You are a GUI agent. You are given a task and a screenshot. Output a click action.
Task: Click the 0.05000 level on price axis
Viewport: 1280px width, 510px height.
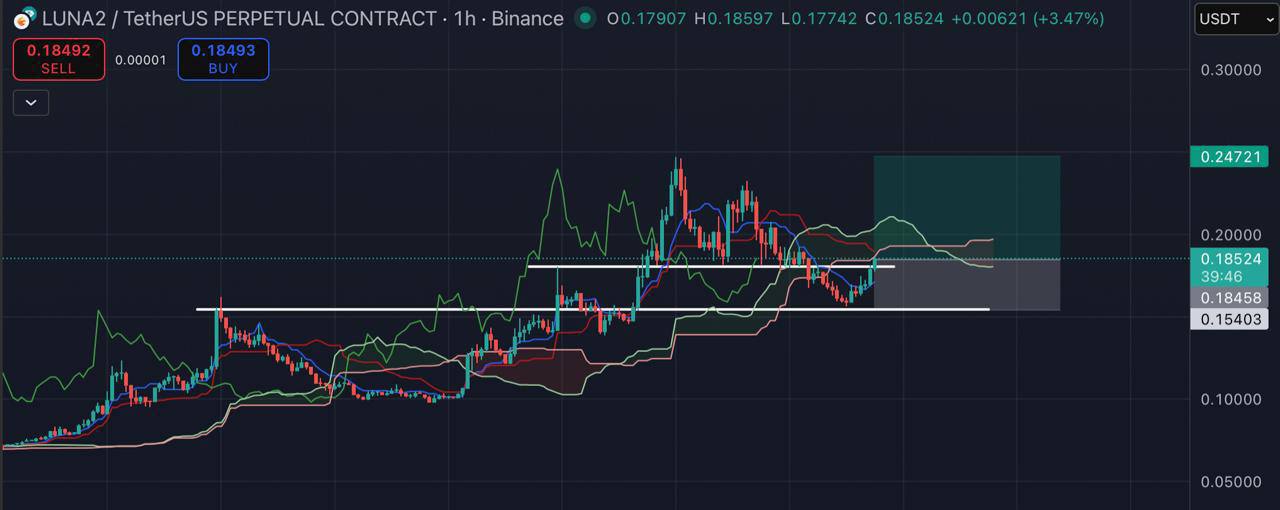pyautogui.click(x=1229, y=481)
